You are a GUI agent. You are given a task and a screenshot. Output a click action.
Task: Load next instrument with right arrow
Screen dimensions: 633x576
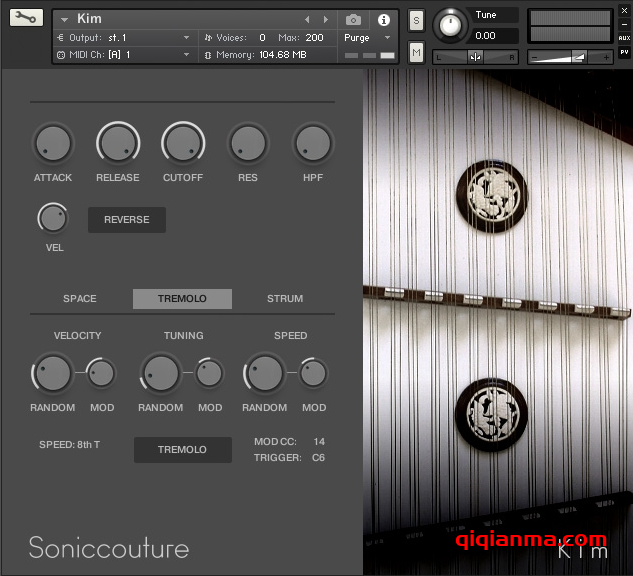[x=325, y=19]
